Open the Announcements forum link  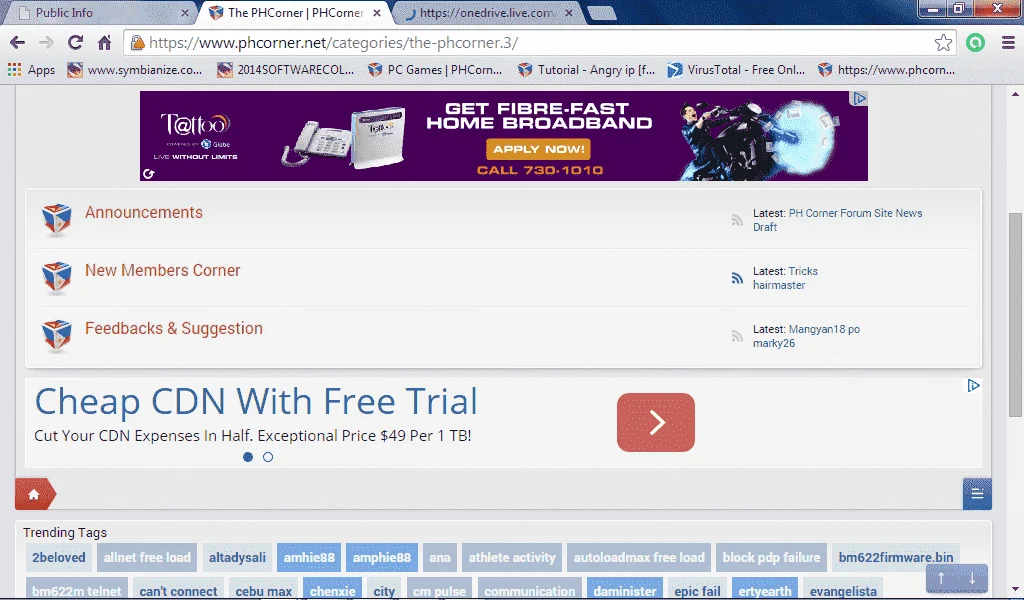click(144, 213)
